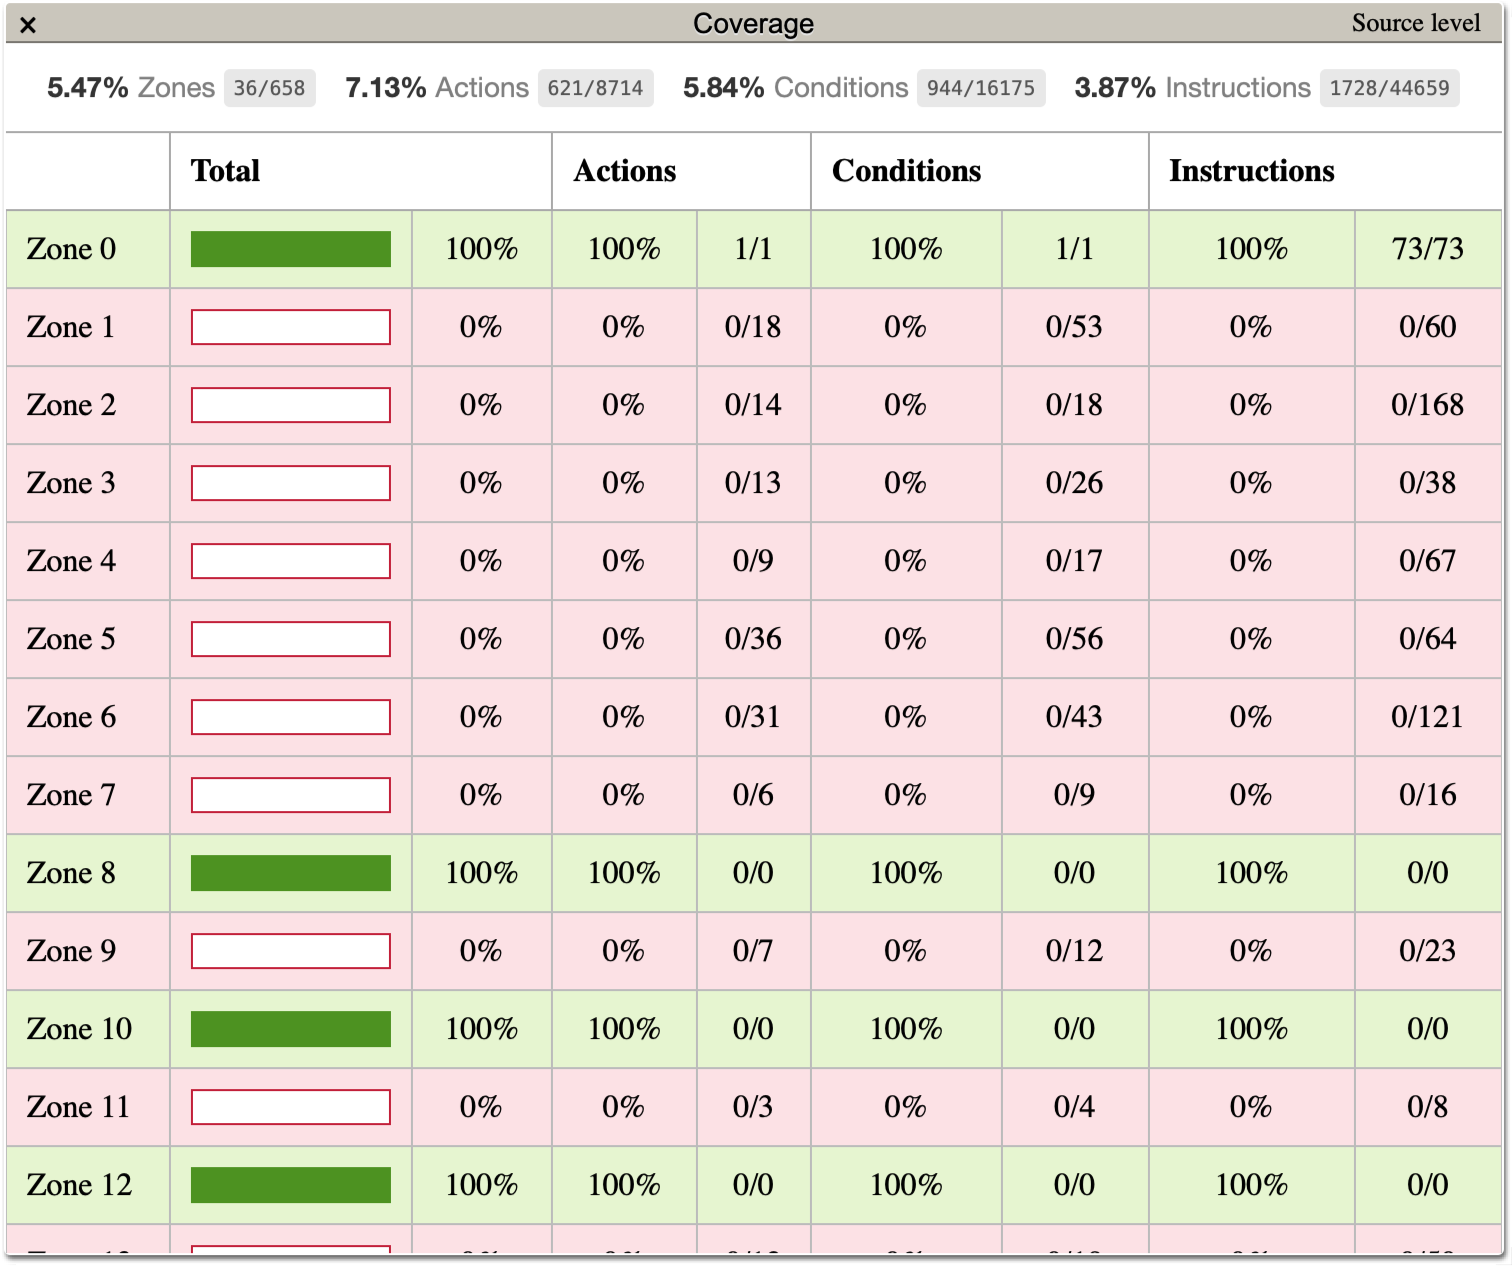Select the 0/4 conditions cell in Zone 11
1512x1266 pixels.
coord(1074,1107)
